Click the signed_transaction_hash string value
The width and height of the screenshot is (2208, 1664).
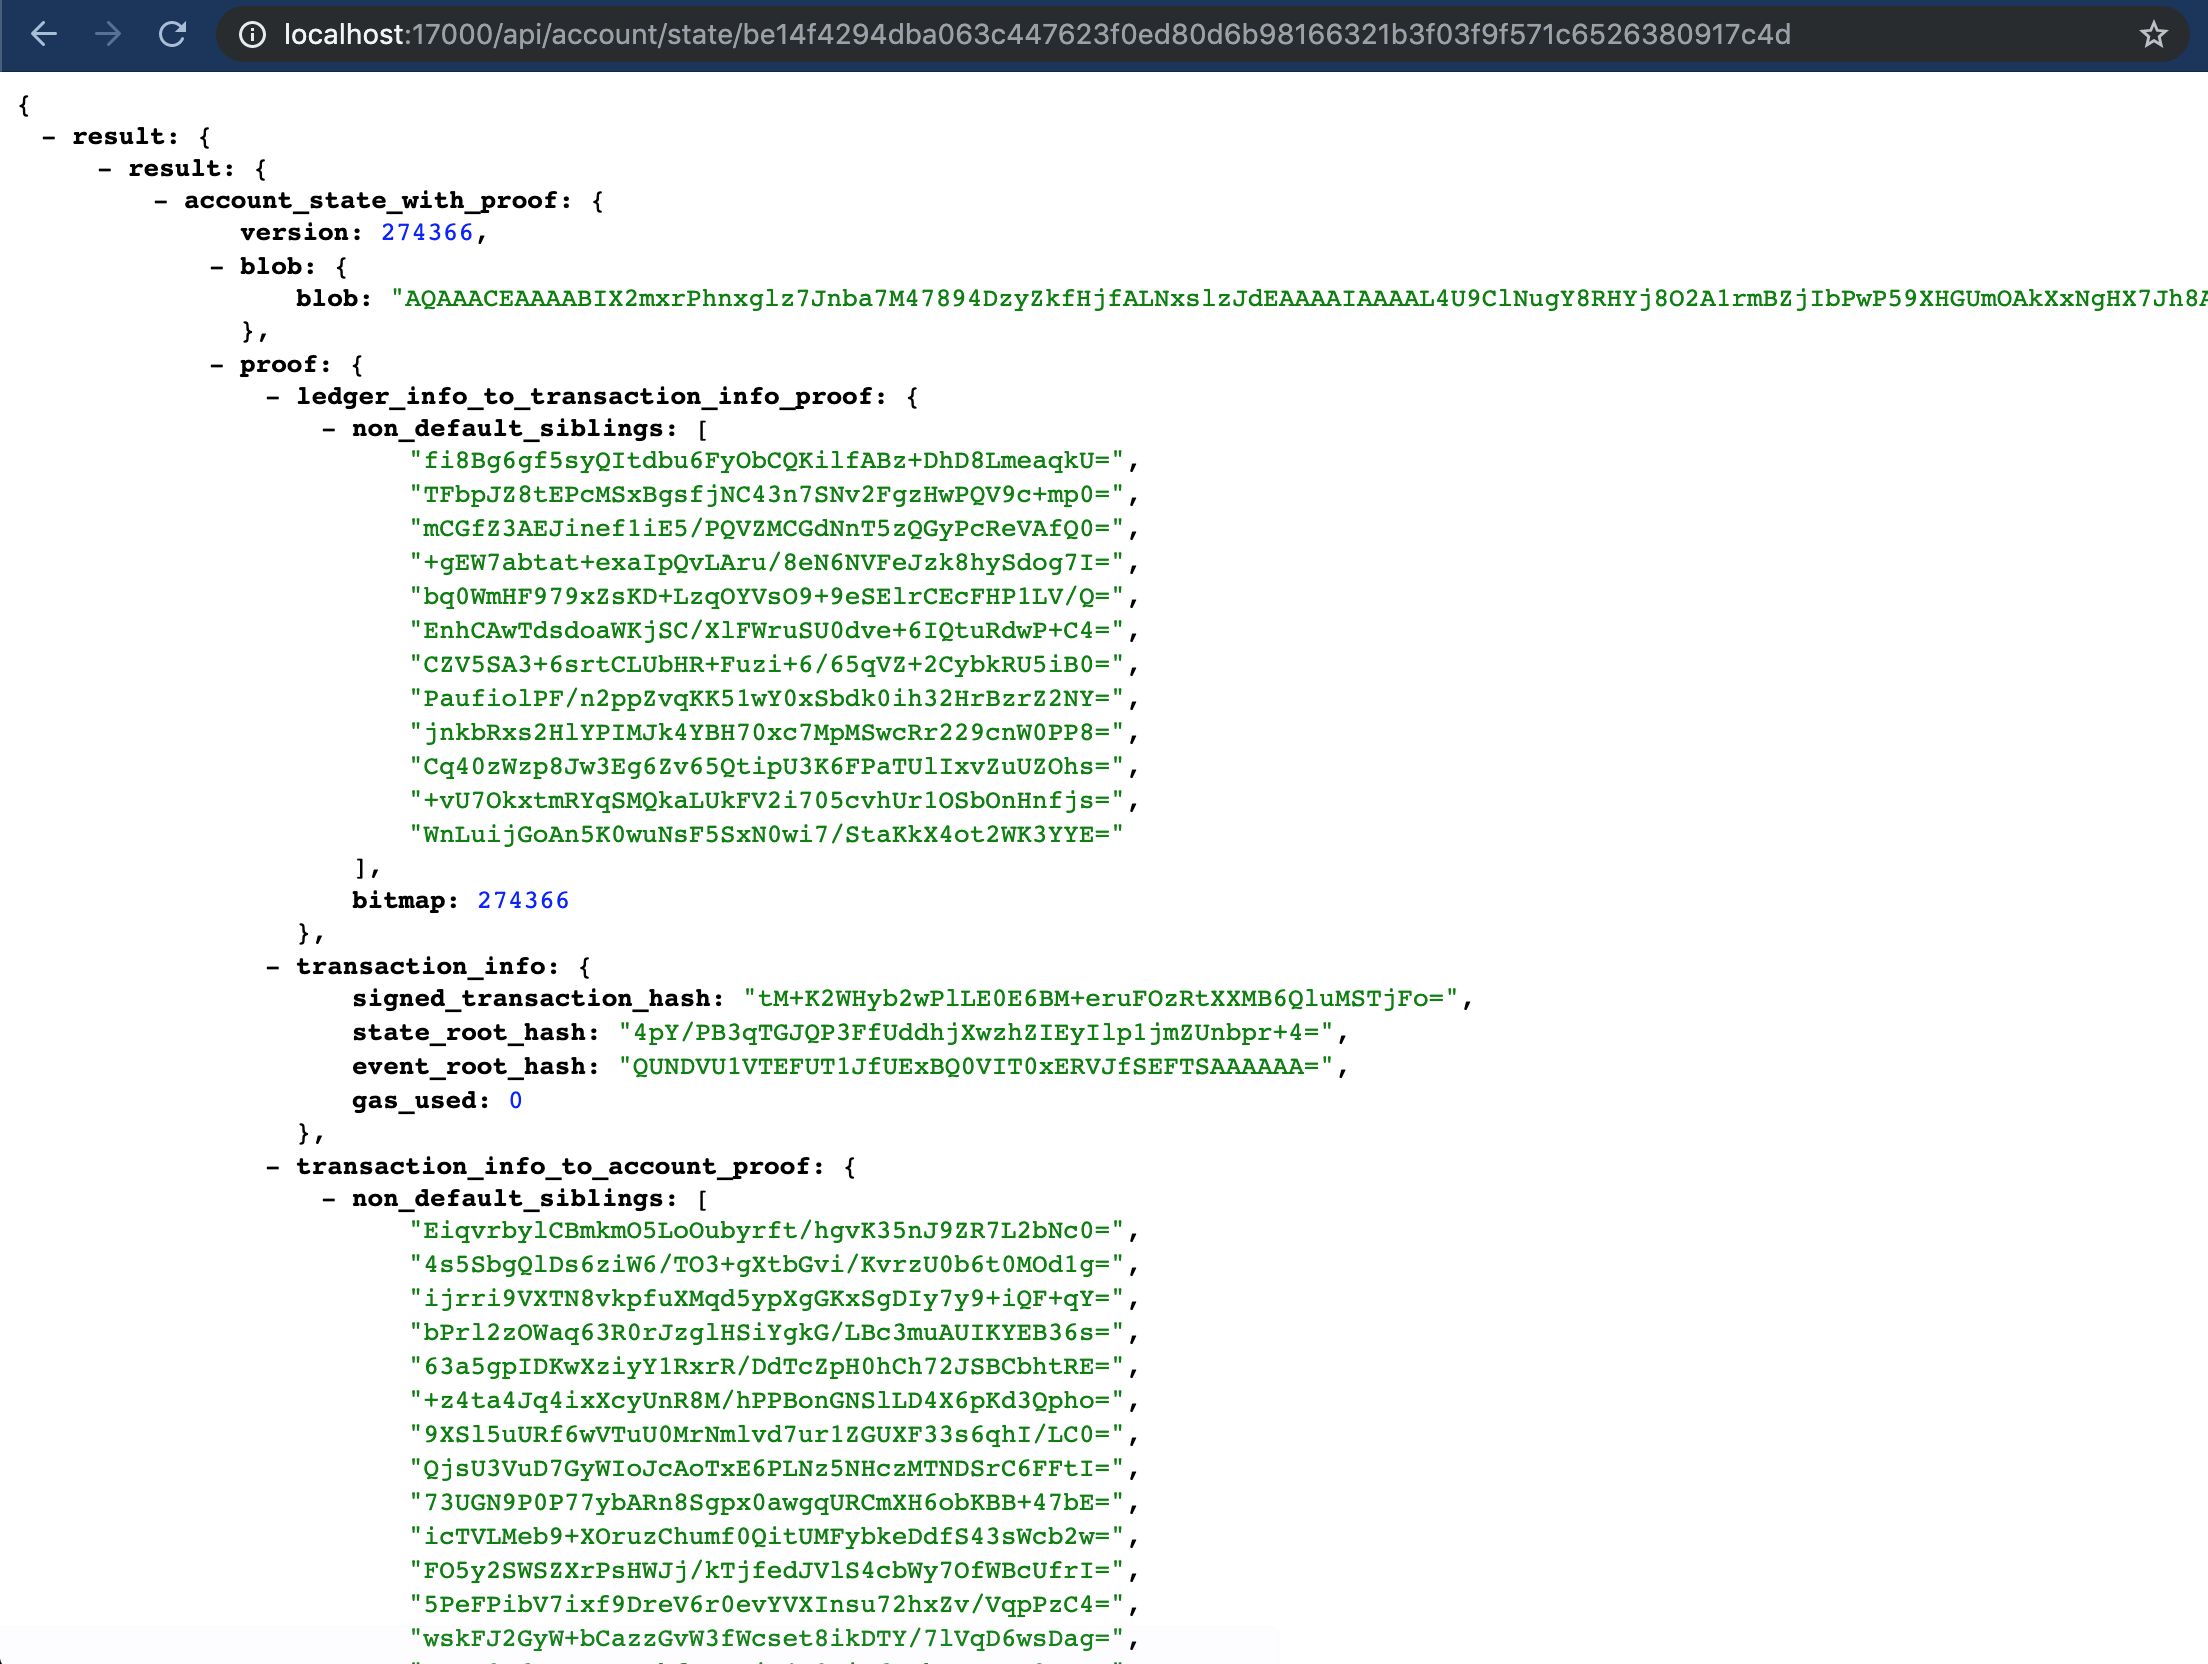coord(1100,999)
